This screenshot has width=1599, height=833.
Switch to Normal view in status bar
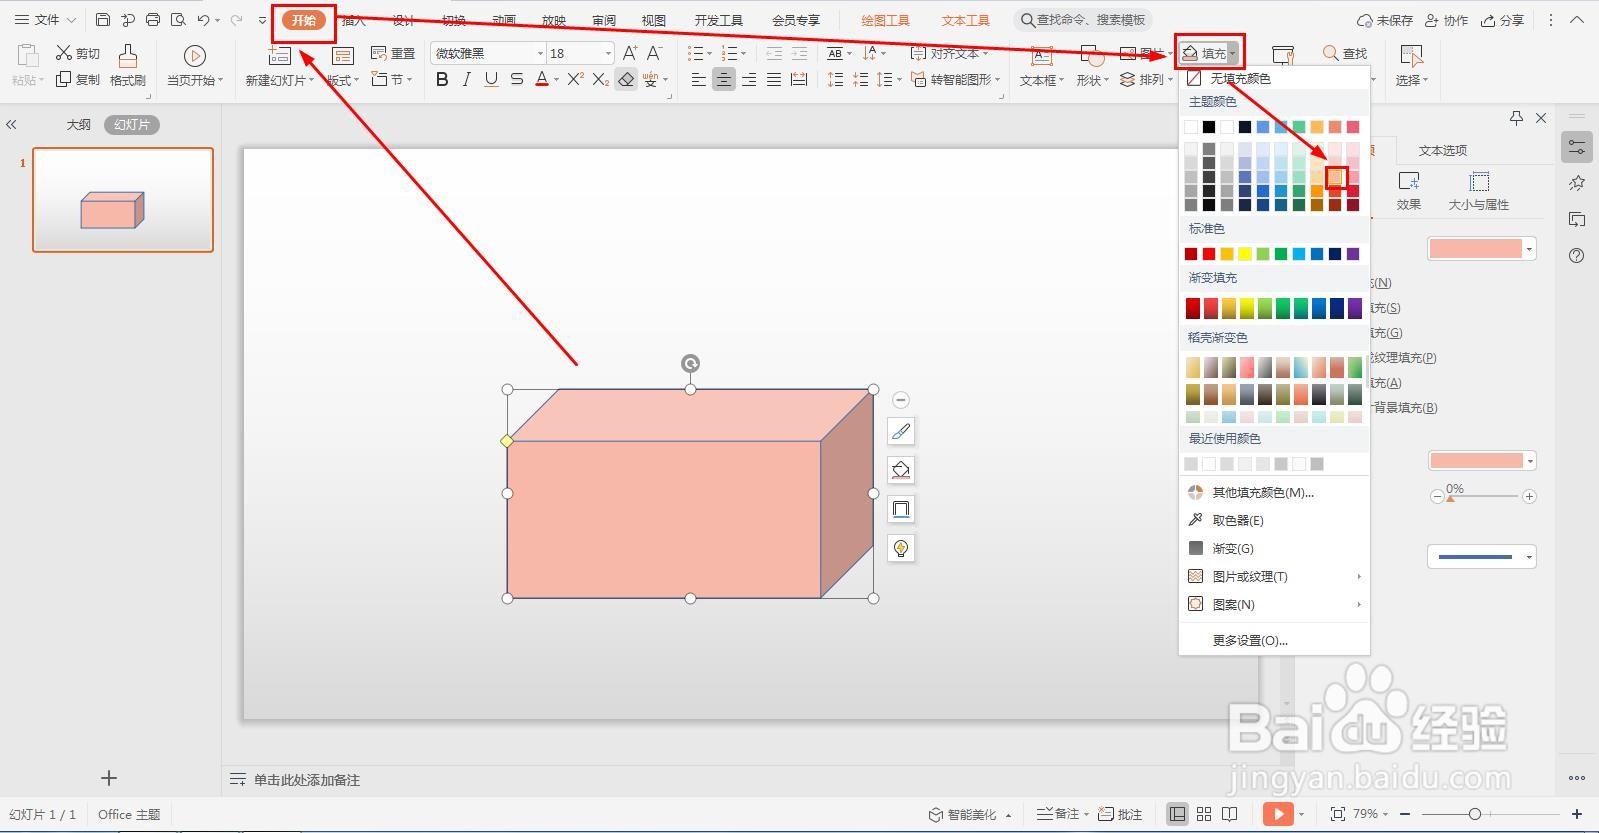coord(1178,814)
